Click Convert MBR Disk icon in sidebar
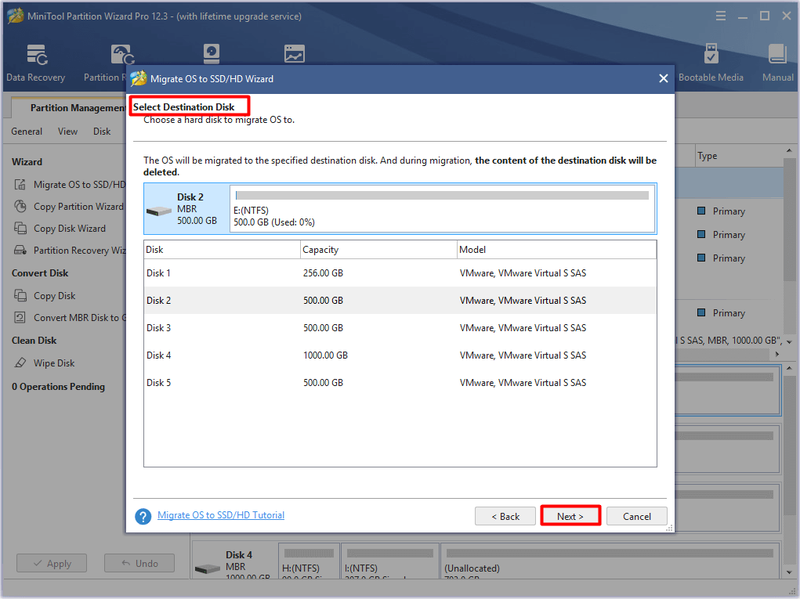The width and height of the screenshot is (800, 599). tap(20, 318)
